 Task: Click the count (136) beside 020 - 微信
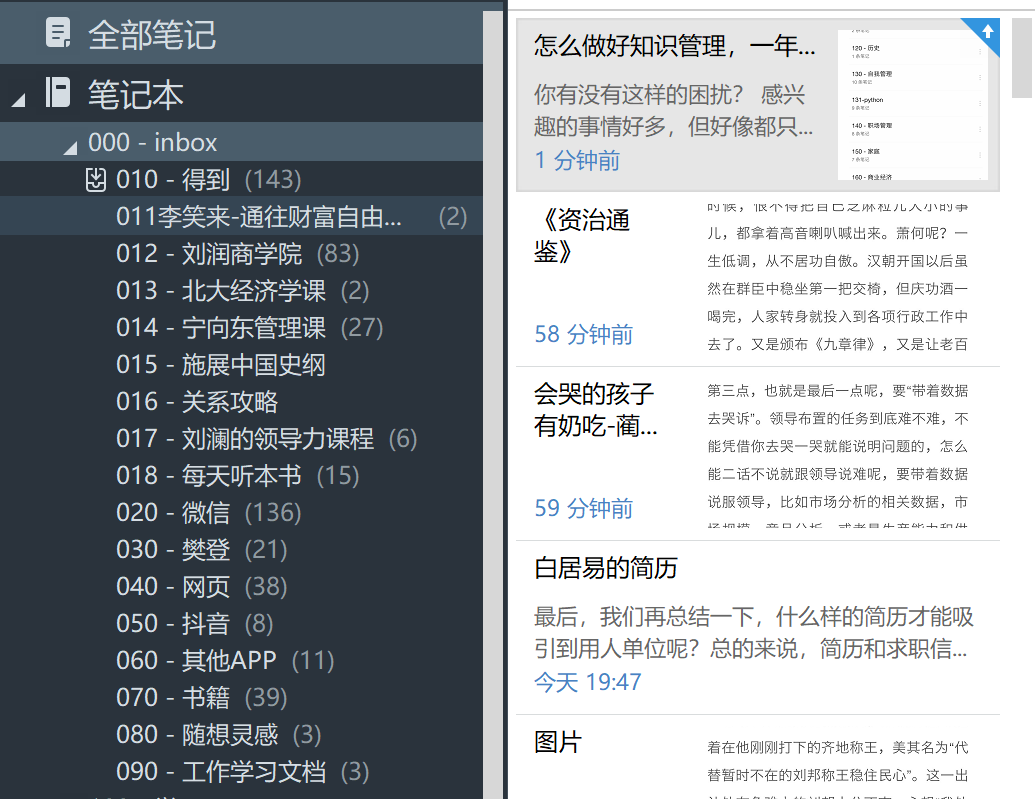(x=273, y=512)
